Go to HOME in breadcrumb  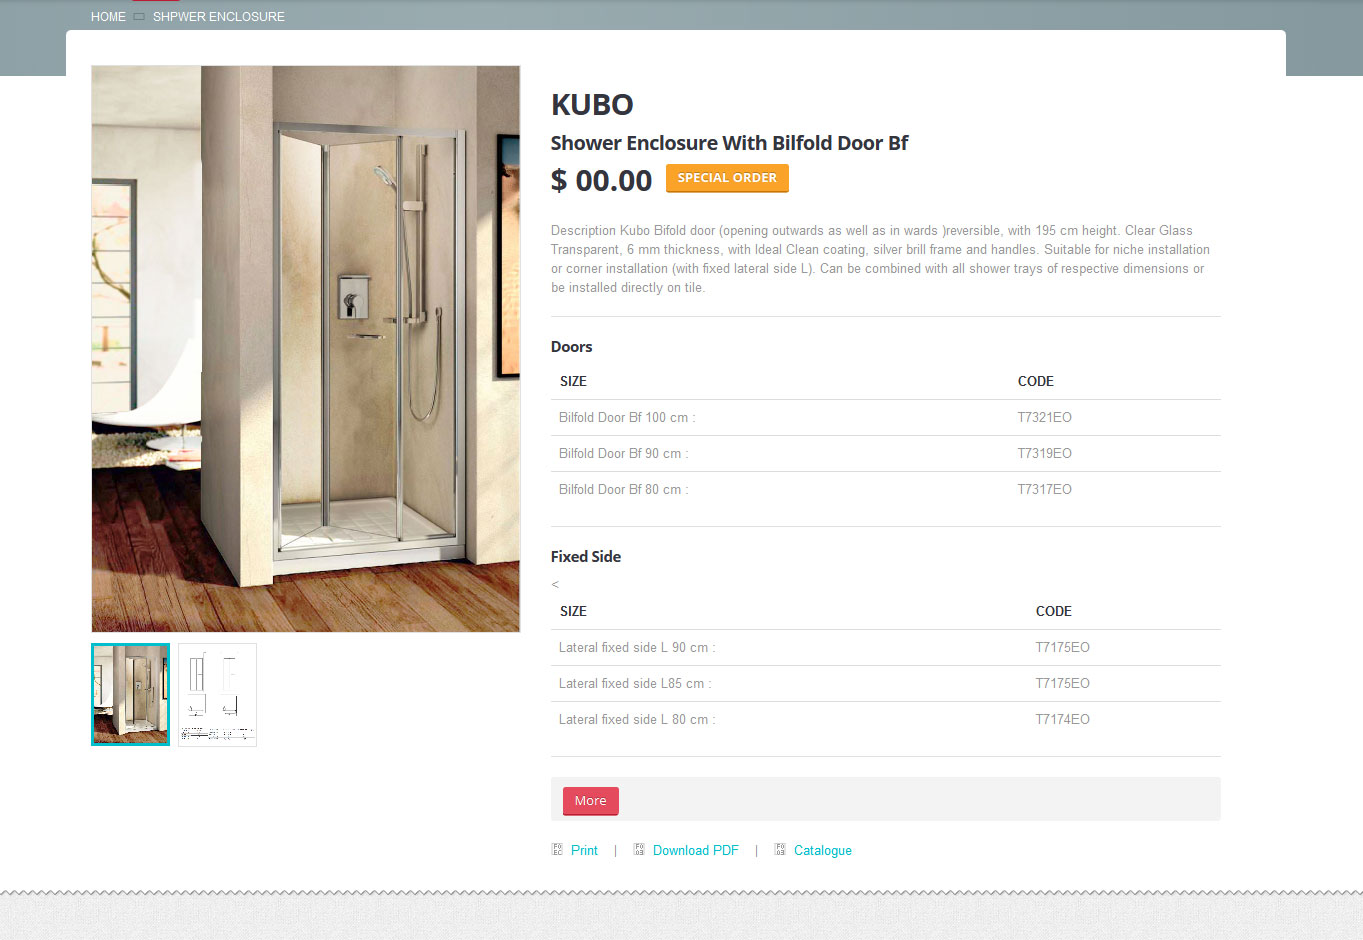pos(108,17)
